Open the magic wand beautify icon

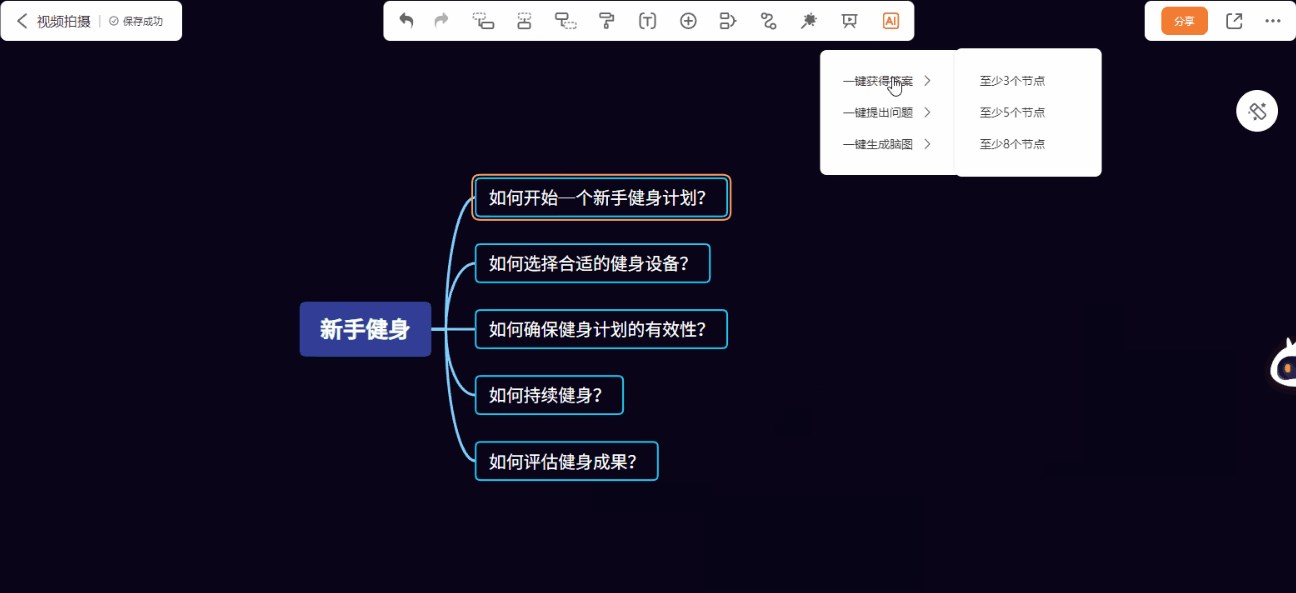coord(809,21)
